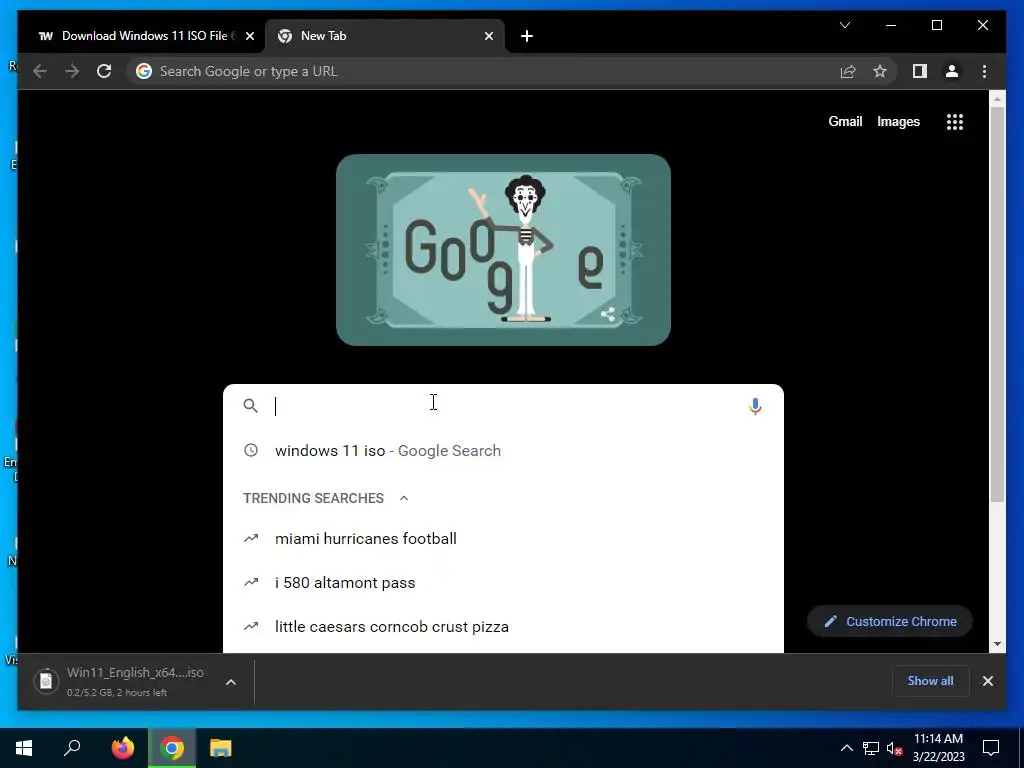
Task: Open Windows taskbar search
Action: click(x=72, y=748)
